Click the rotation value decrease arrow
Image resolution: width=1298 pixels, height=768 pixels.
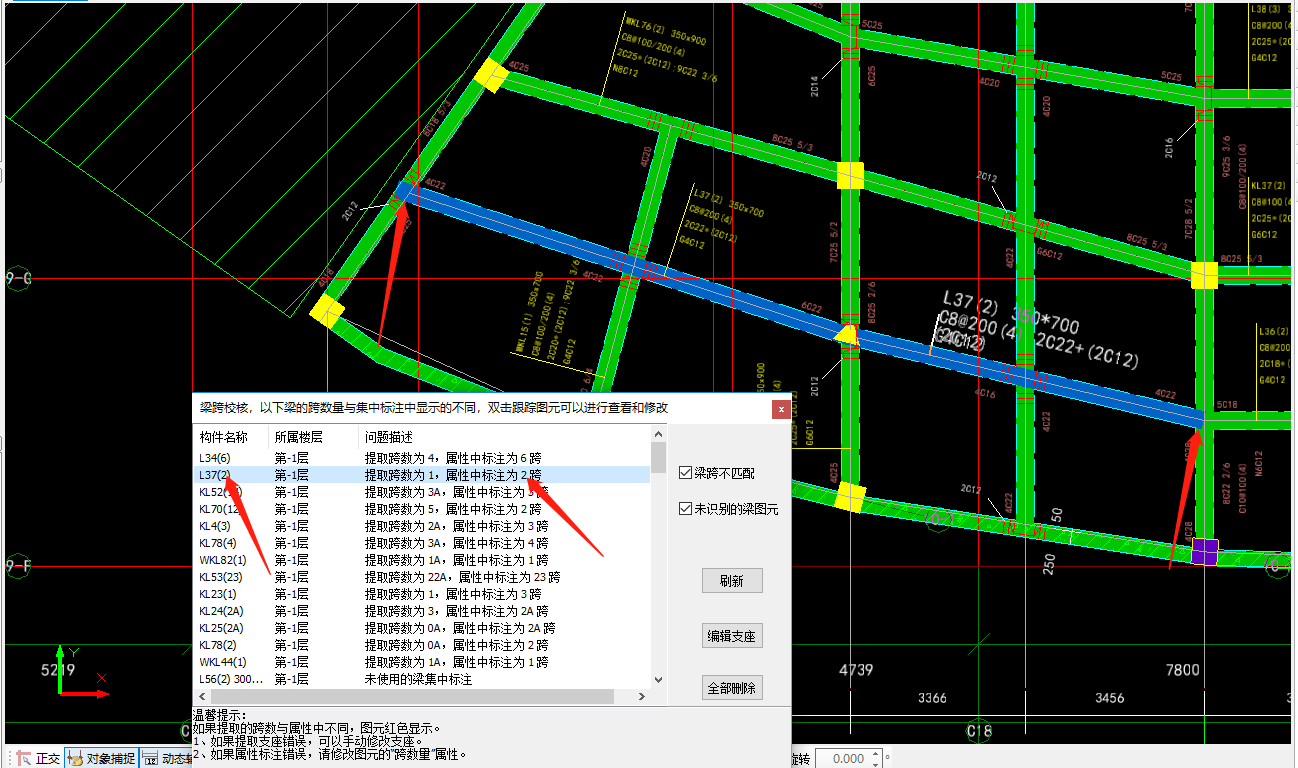(x=875, y=763)
